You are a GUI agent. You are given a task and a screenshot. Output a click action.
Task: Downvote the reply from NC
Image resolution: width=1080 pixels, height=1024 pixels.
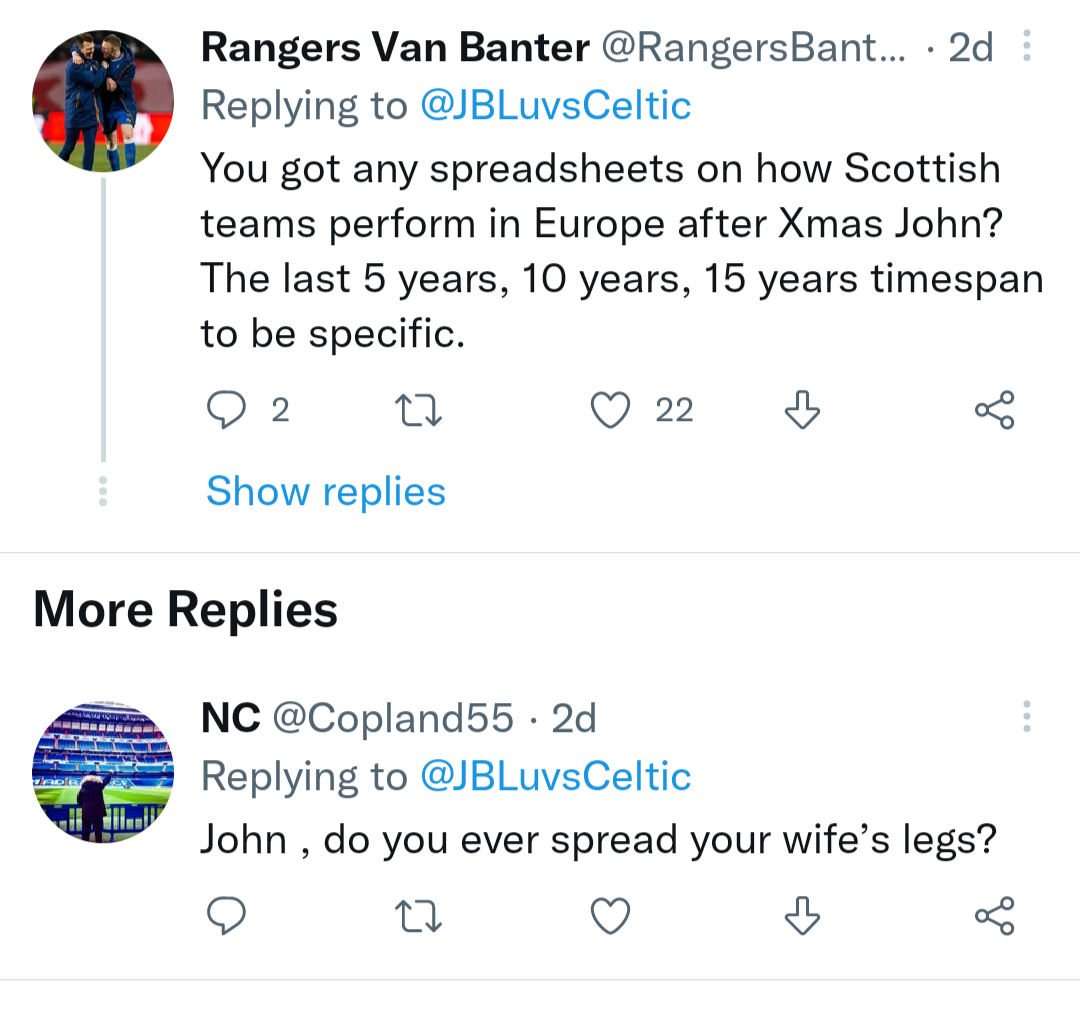802,914
